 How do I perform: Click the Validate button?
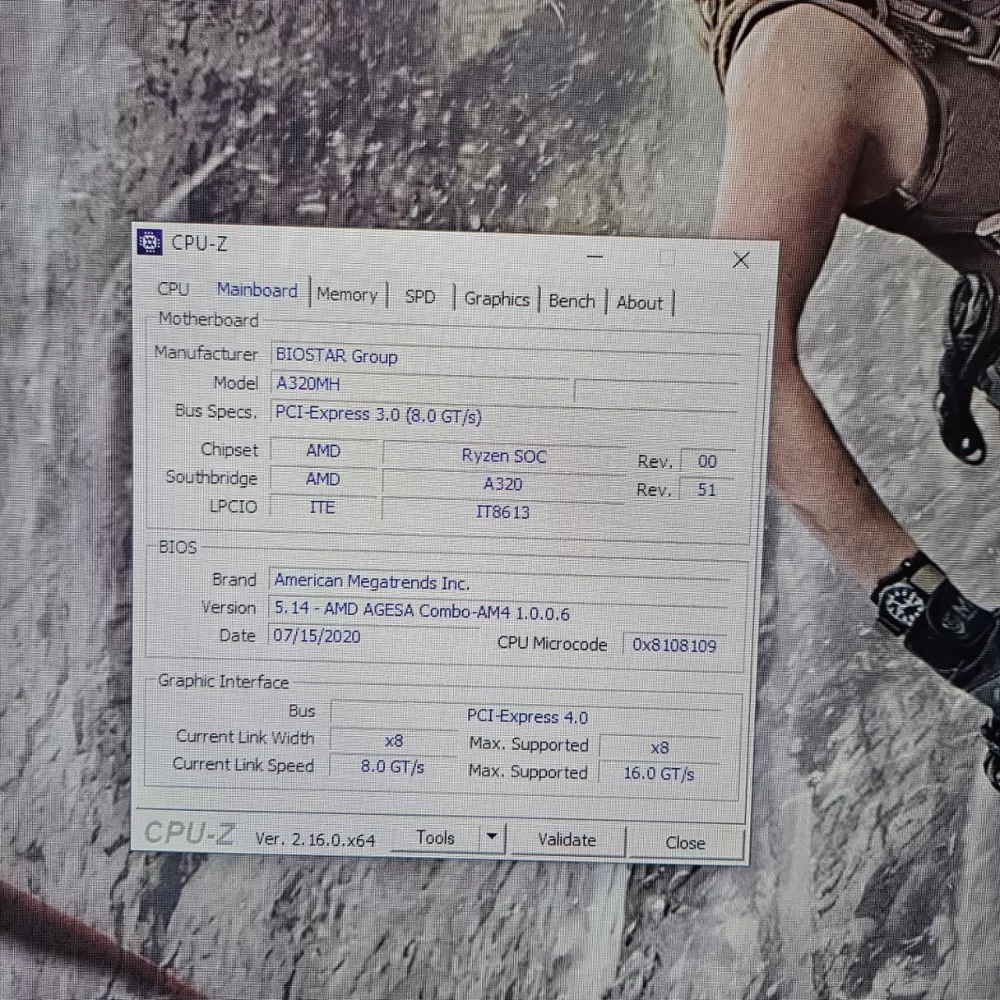click(567, 840)
